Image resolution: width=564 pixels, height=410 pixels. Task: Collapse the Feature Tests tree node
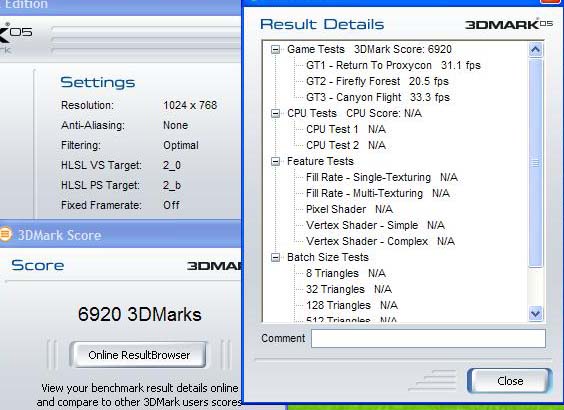point(276,161)
